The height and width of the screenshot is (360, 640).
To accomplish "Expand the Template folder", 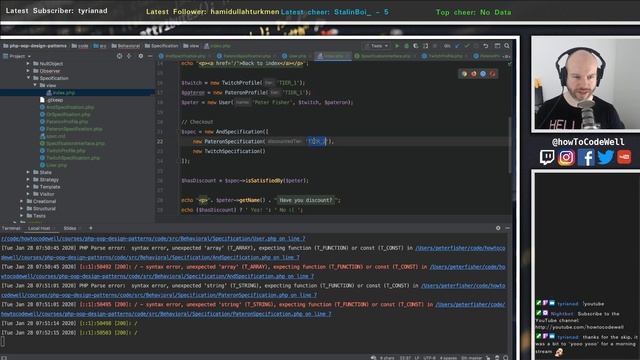I will pos(28,187).
